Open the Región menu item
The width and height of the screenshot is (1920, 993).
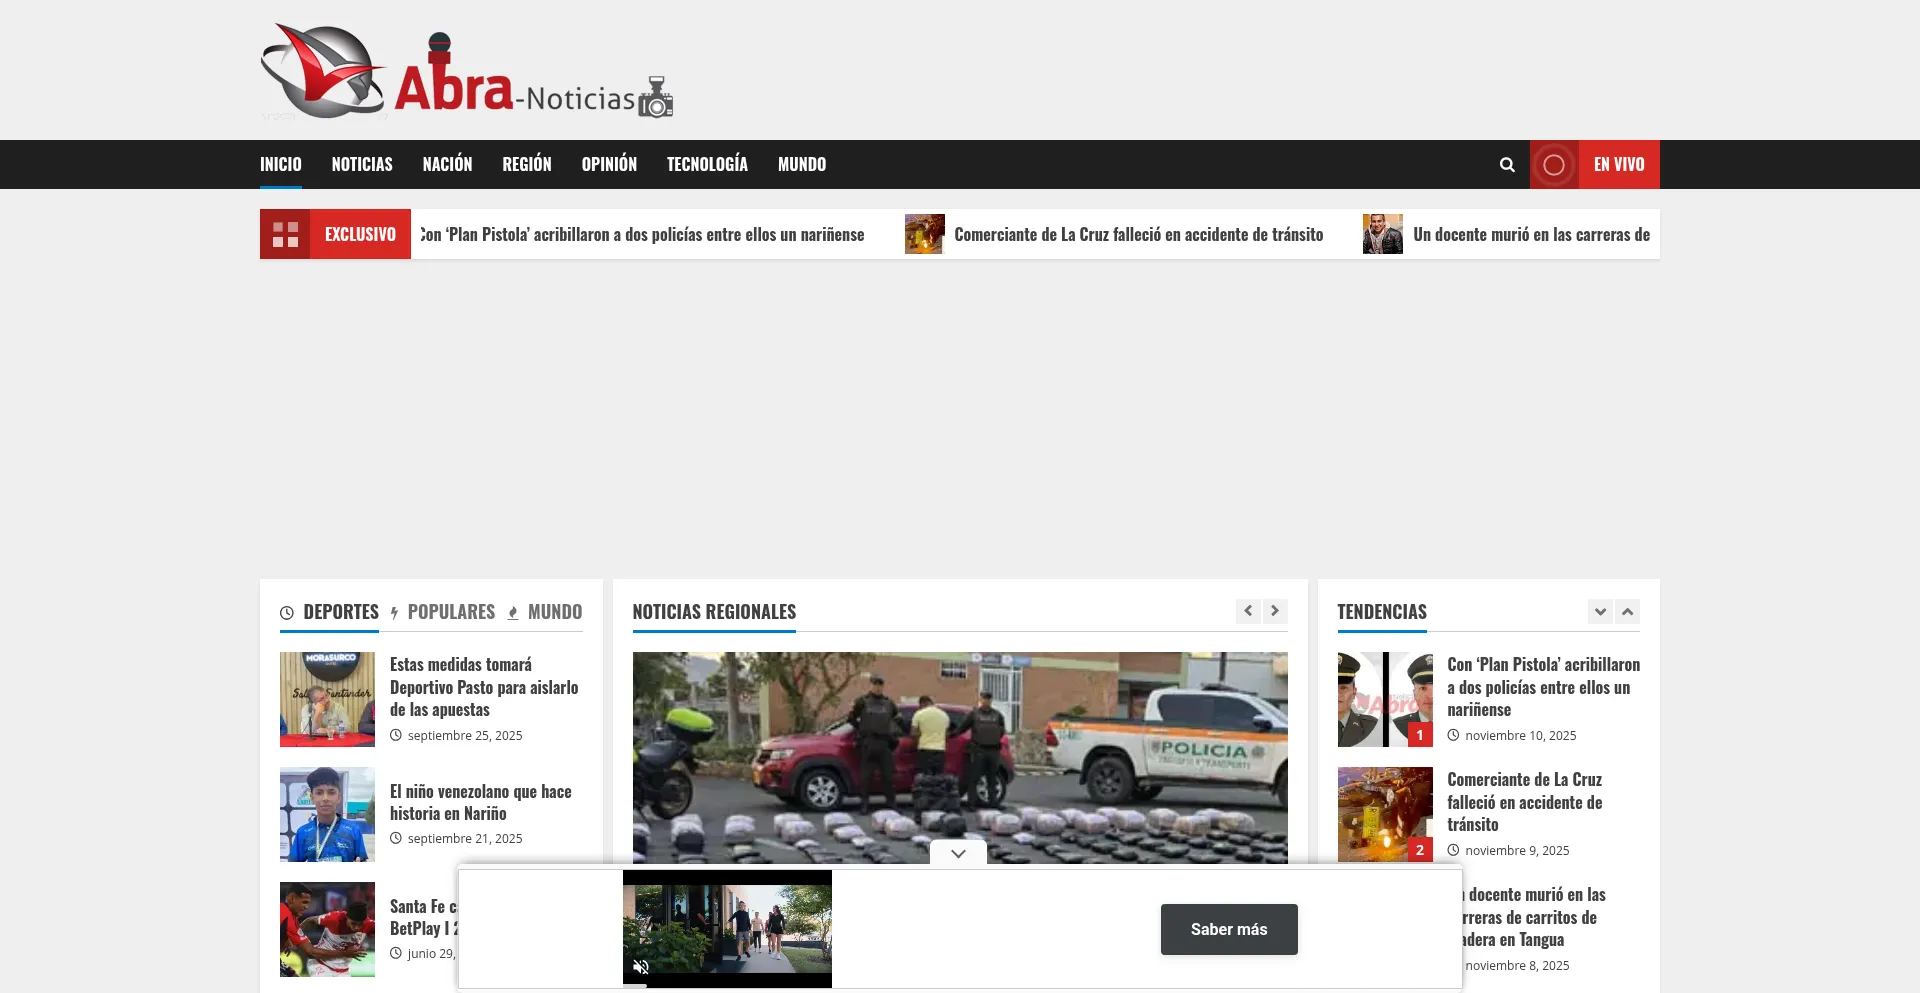point(526,165)
